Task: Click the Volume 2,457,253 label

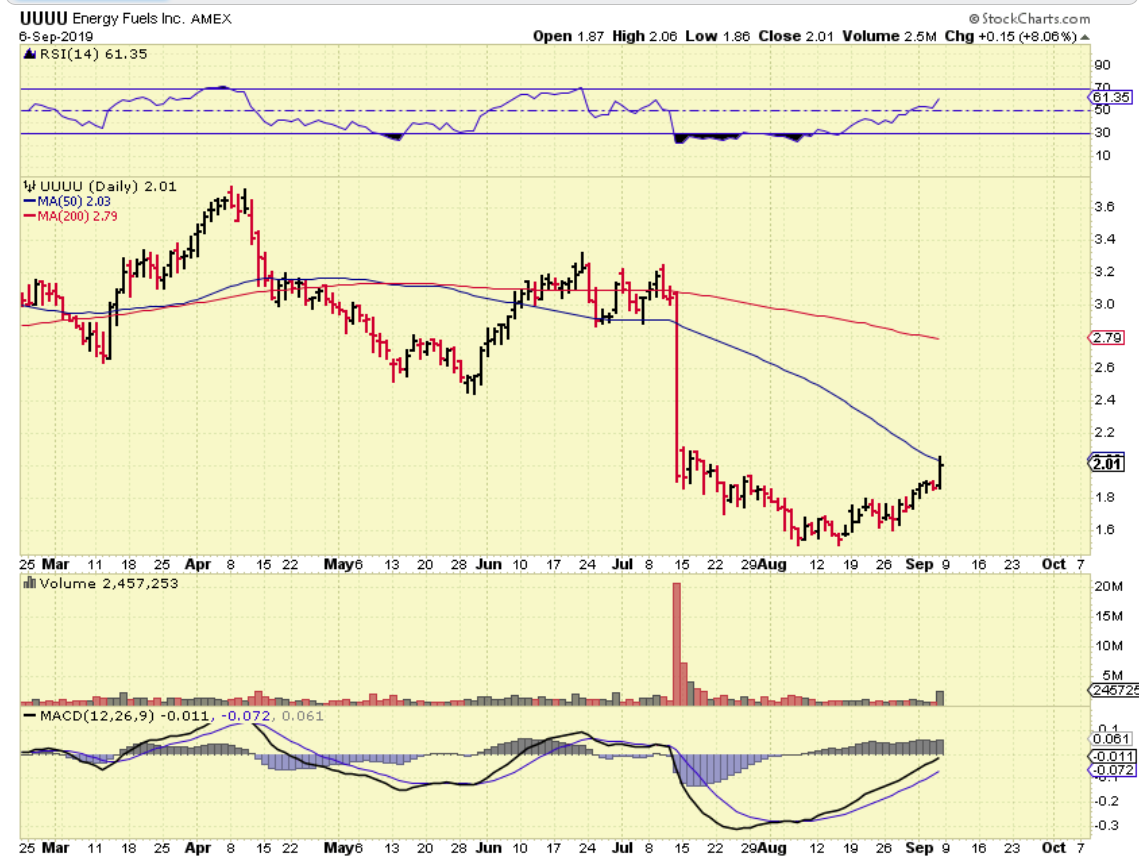Action: click(108, 583)
